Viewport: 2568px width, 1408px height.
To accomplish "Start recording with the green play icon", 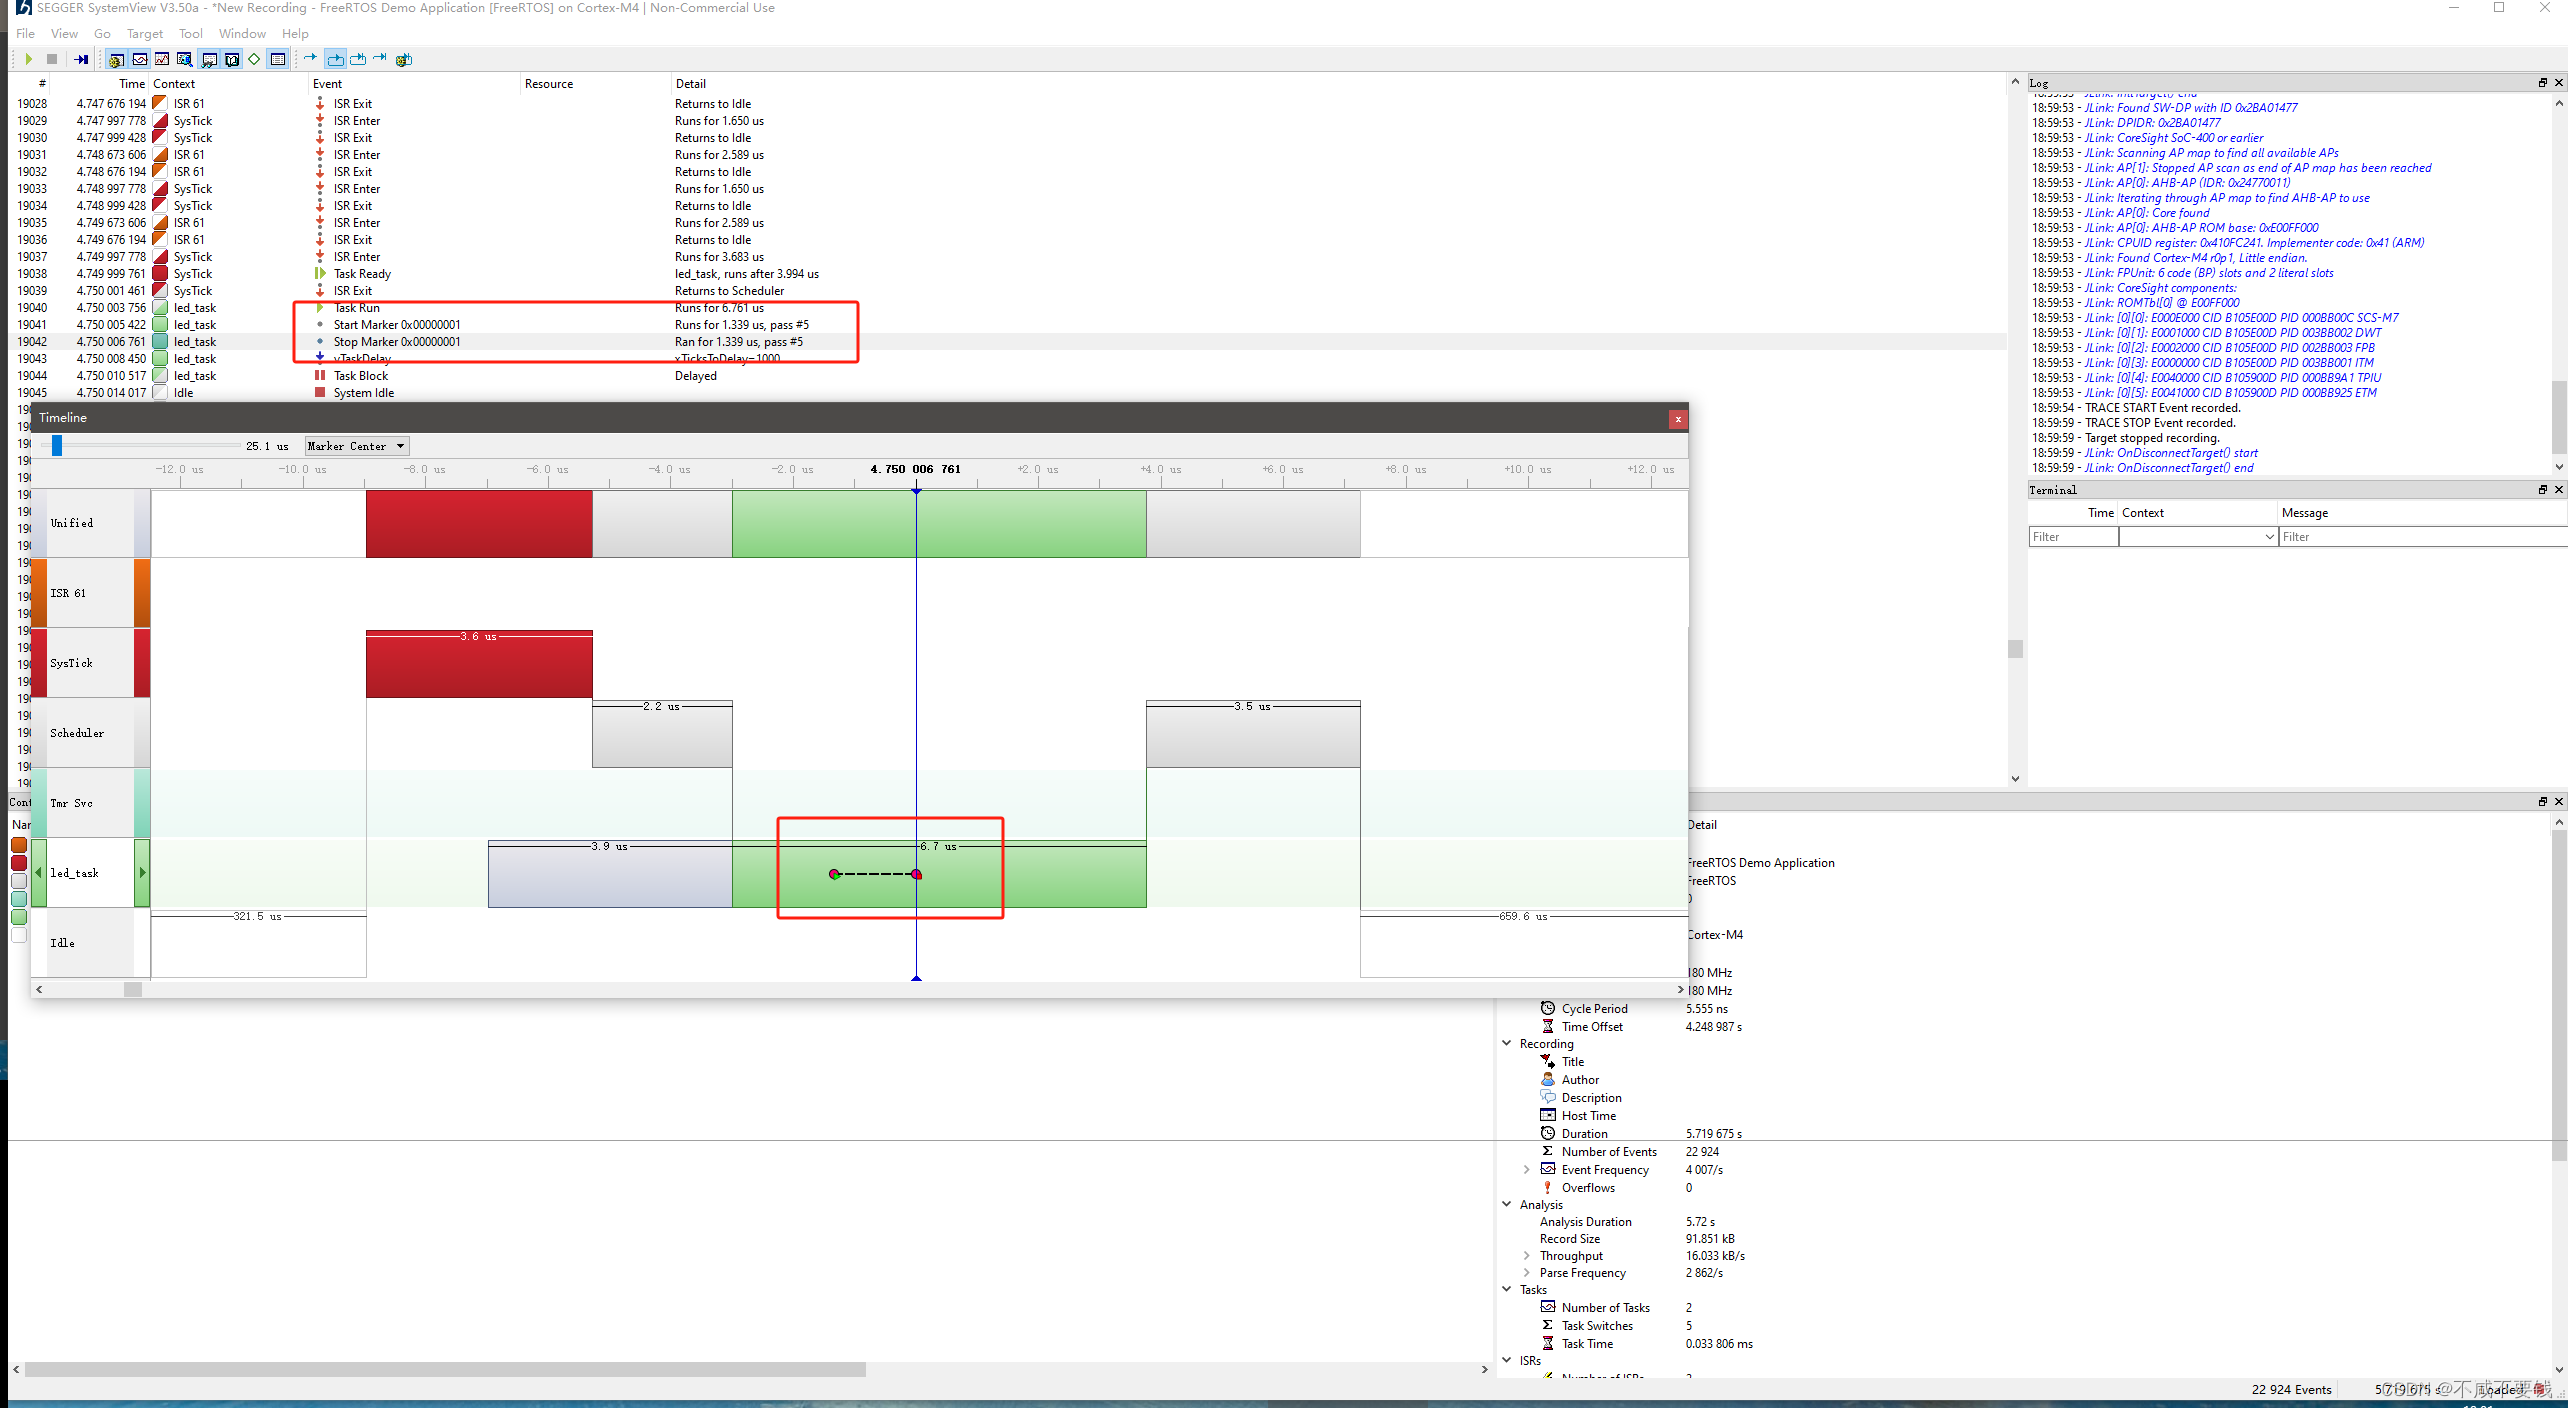I will click(29, 59).
